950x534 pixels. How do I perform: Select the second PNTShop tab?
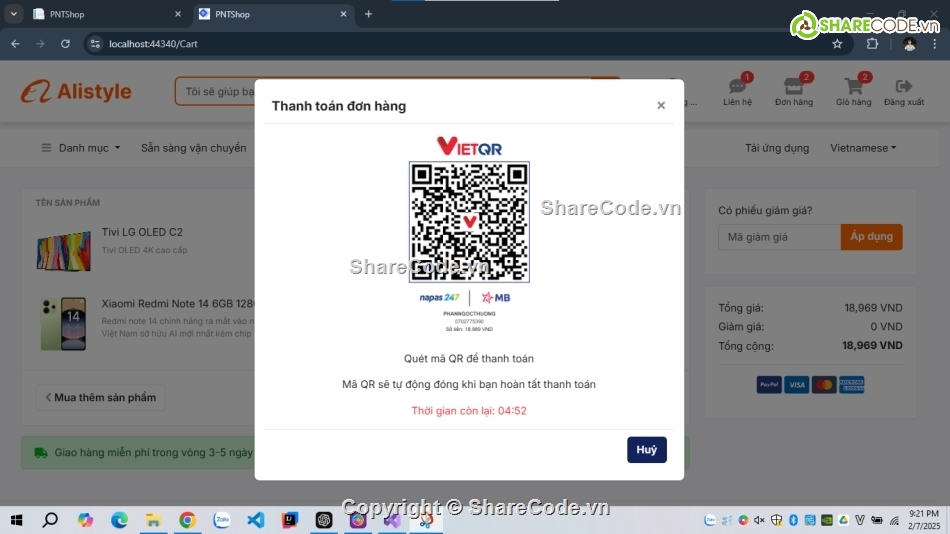point(273,14)
